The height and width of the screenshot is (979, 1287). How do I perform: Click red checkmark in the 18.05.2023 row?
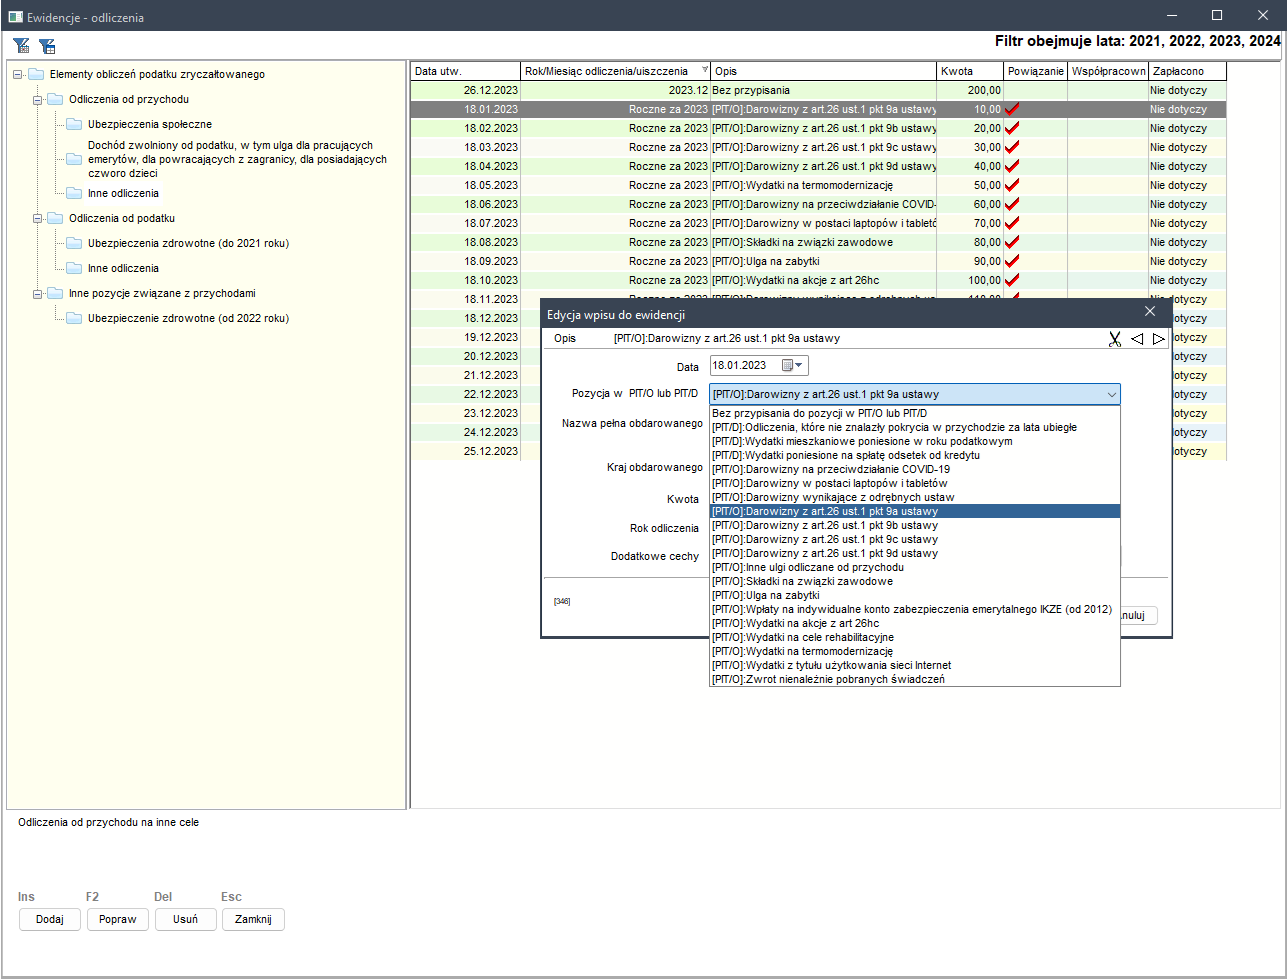[x=1012, y=185]
